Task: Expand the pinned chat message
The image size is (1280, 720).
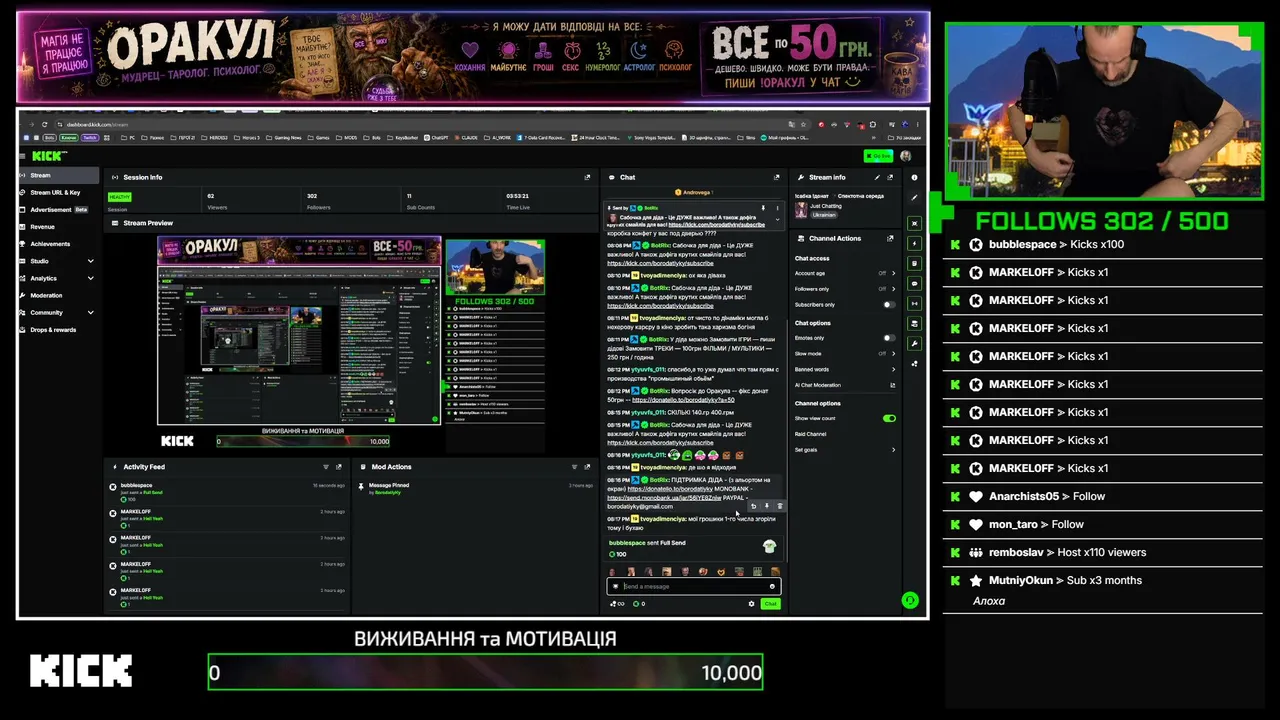Action: point(777,220)
